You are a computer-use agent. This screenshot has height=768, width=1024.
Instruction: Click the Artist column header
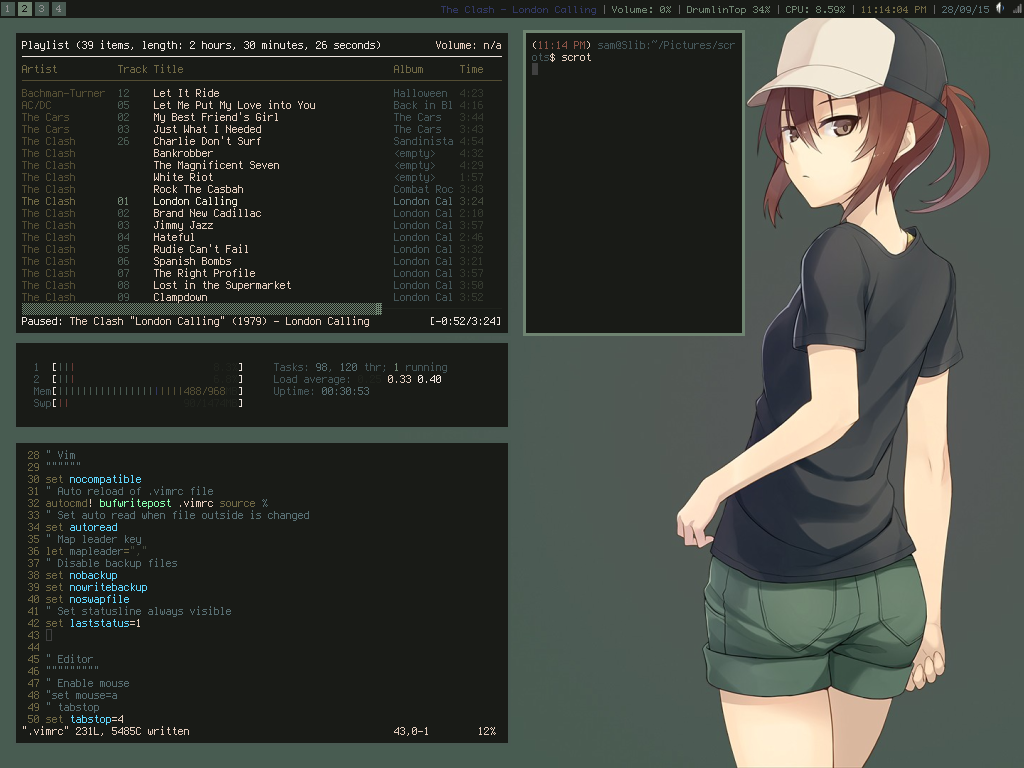pos(40,69)
